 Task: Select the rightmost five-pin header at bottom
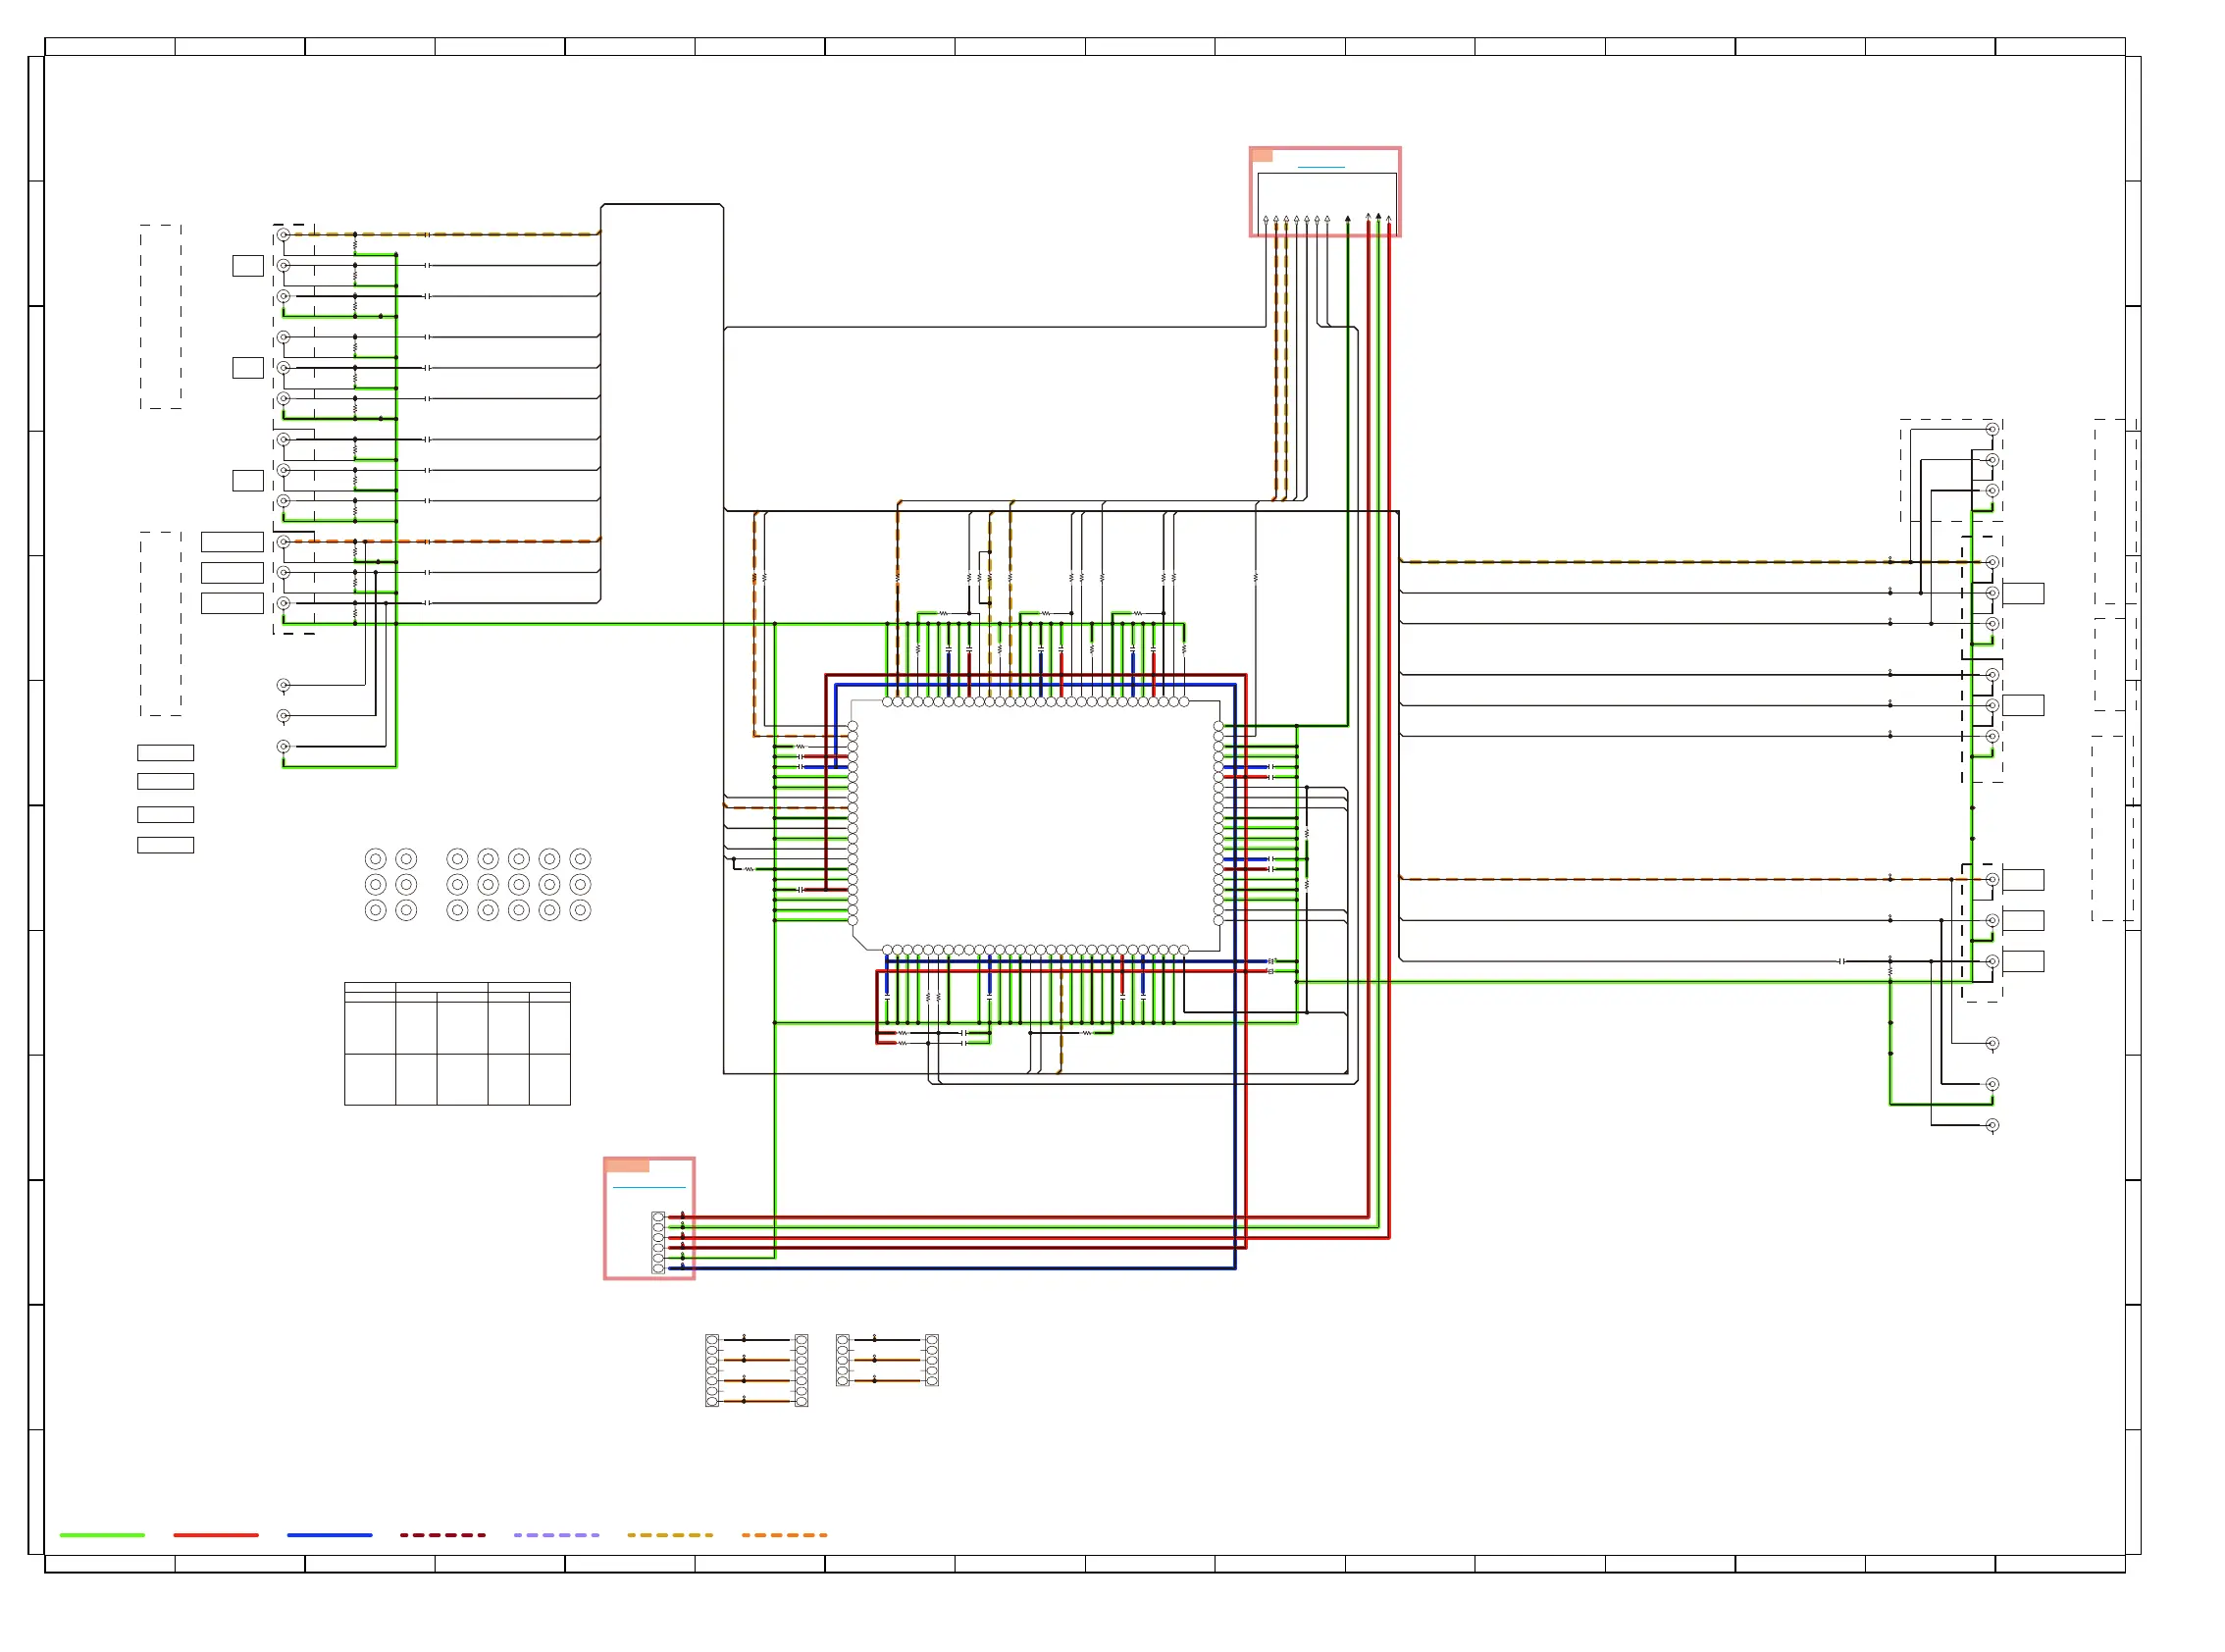932,1360
